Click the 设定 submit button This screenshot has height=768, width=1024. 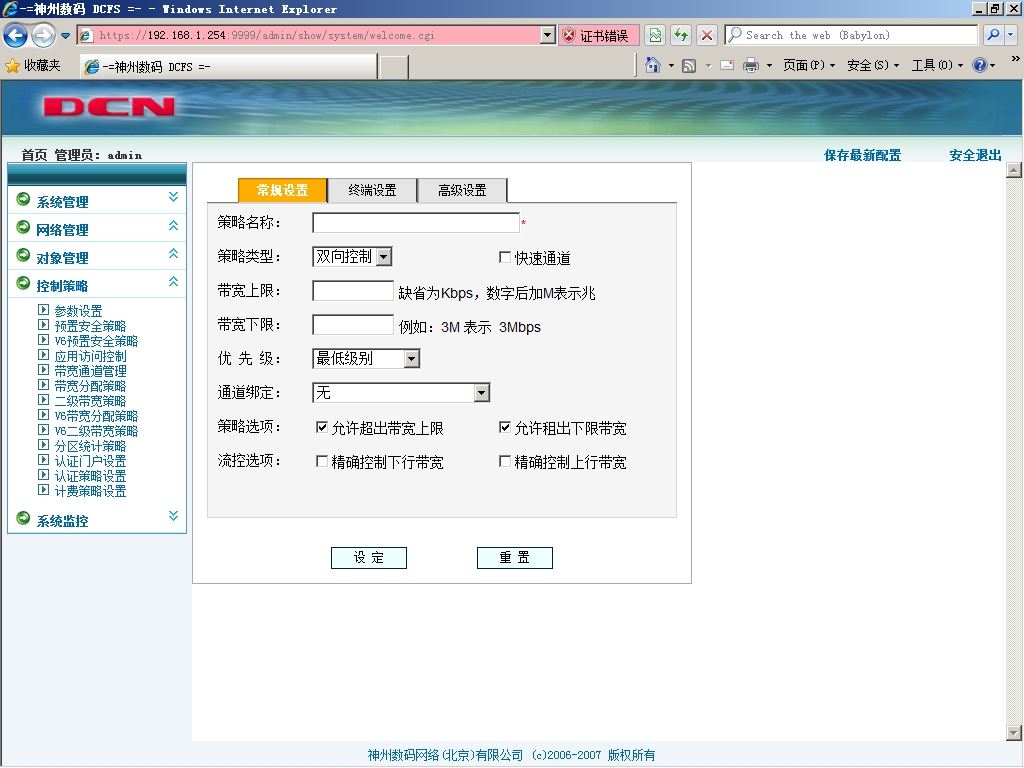pos(369,558)
